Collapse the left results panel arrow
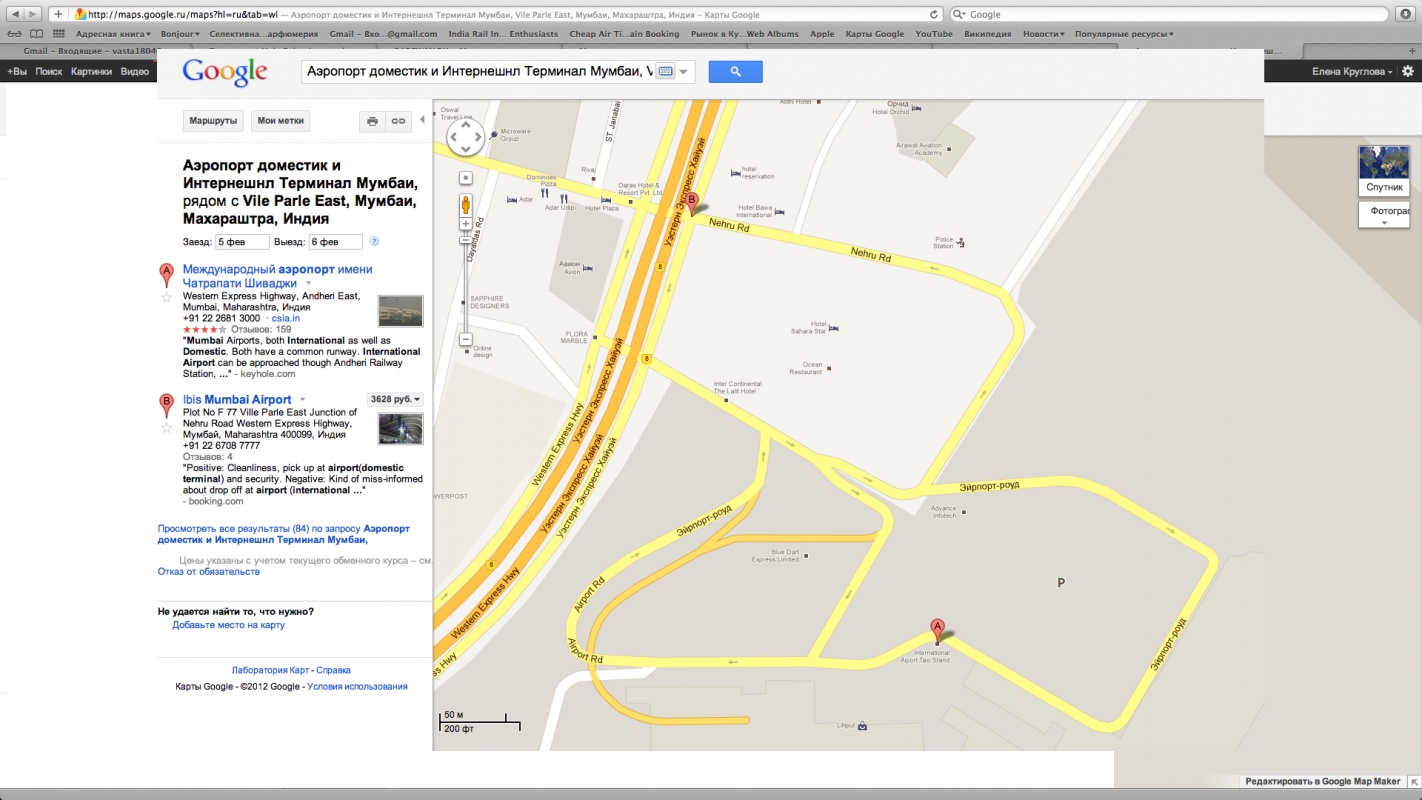Screen dimensions: 1422x800 tap(422, 120)
